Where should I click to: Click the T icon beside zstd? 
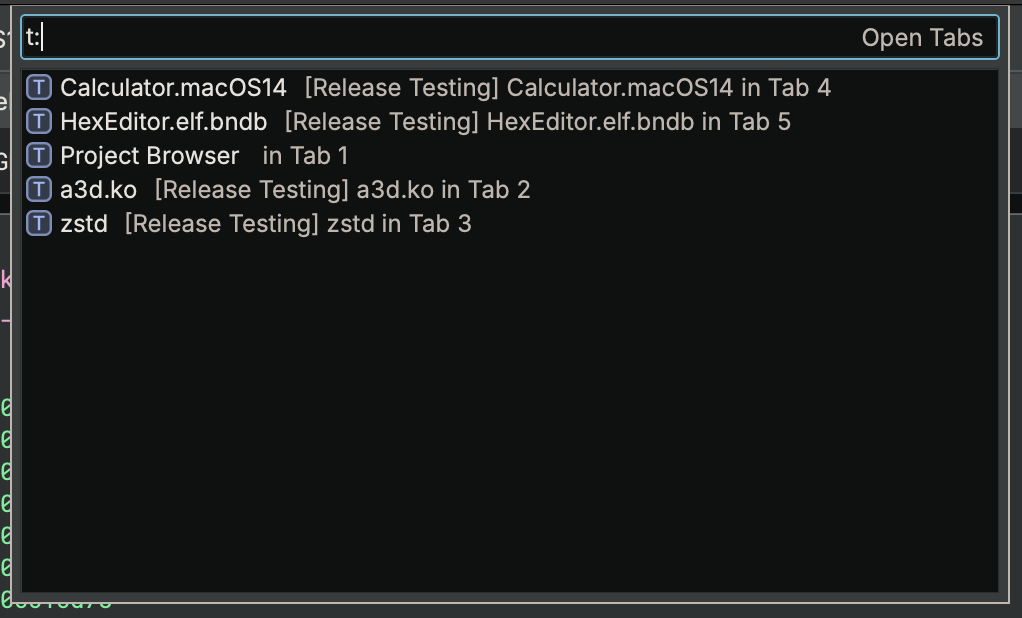pos(40,223)
